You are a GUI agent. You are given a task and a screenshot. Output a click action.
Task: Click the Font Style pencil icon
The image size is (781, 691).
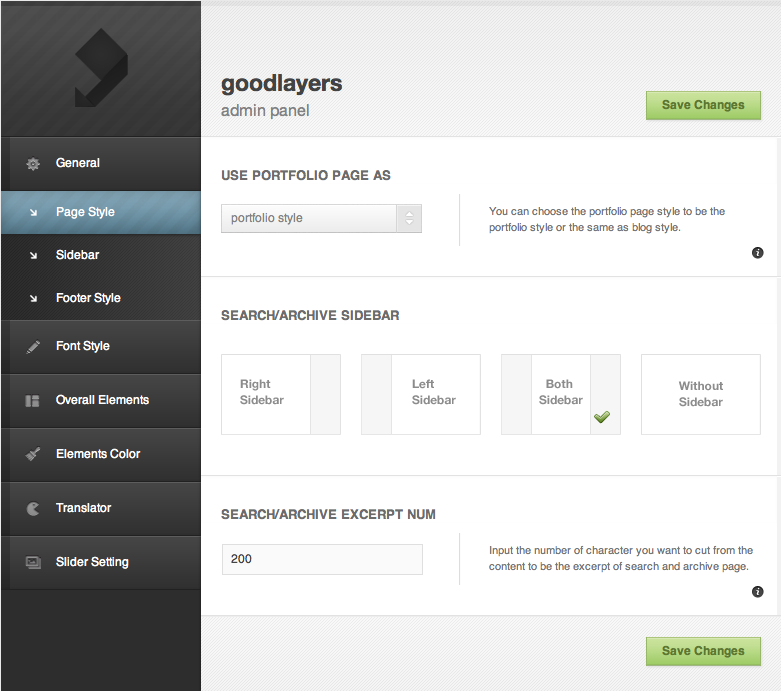33,347
